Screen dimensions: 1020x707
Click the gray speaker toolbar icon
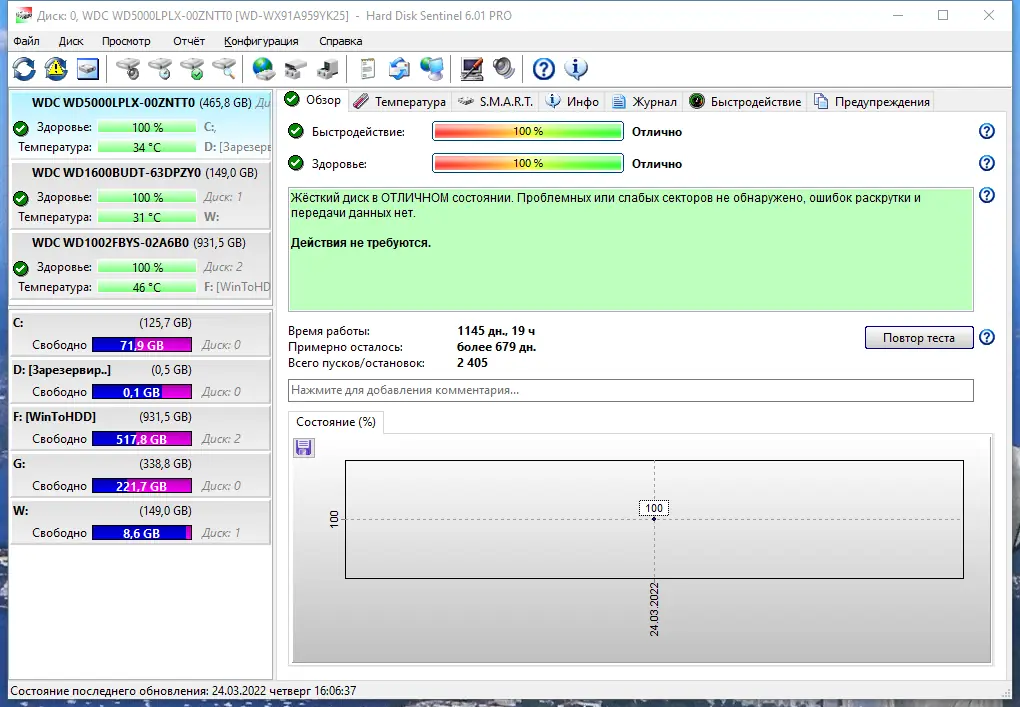click(x=503, y=68)
